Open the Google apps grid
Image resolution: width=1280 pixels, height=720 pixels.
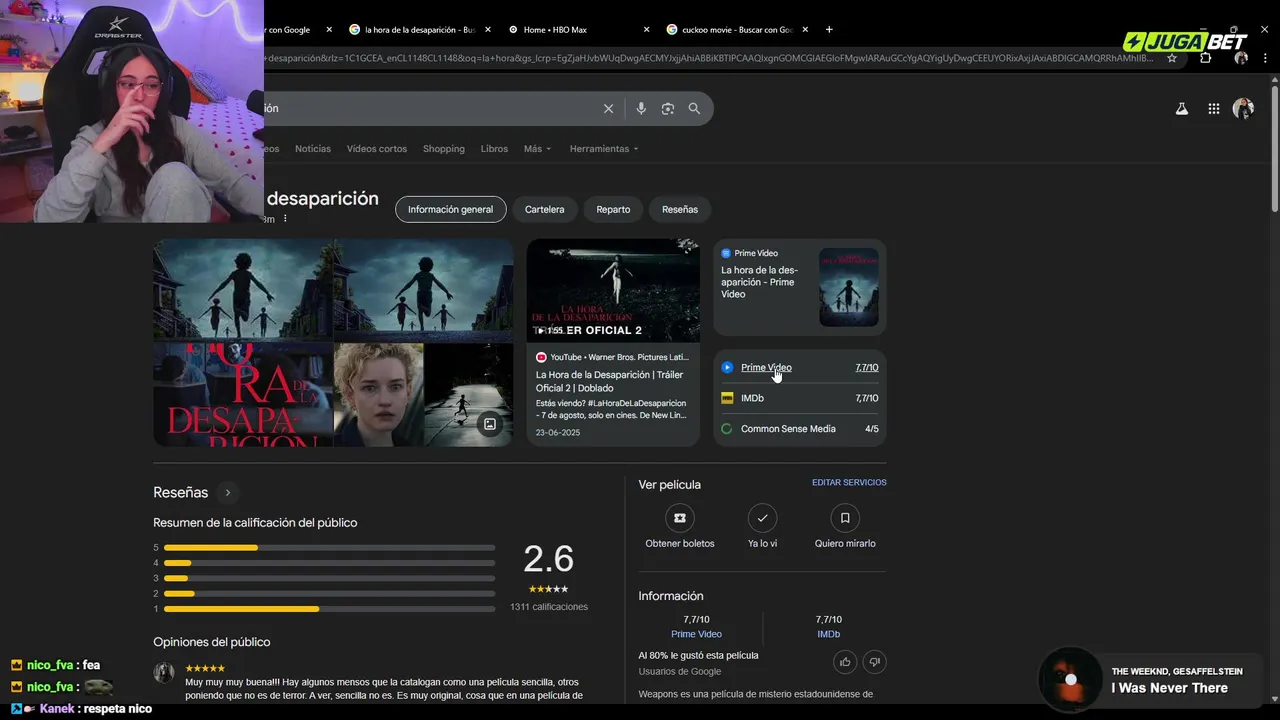click(1213, 109)
